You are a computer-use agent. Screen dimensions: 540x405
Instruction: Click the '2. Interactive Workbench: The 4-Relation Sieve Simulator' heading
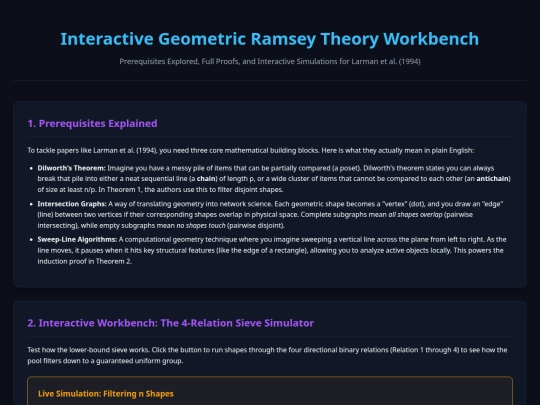(x=170, y=323)
